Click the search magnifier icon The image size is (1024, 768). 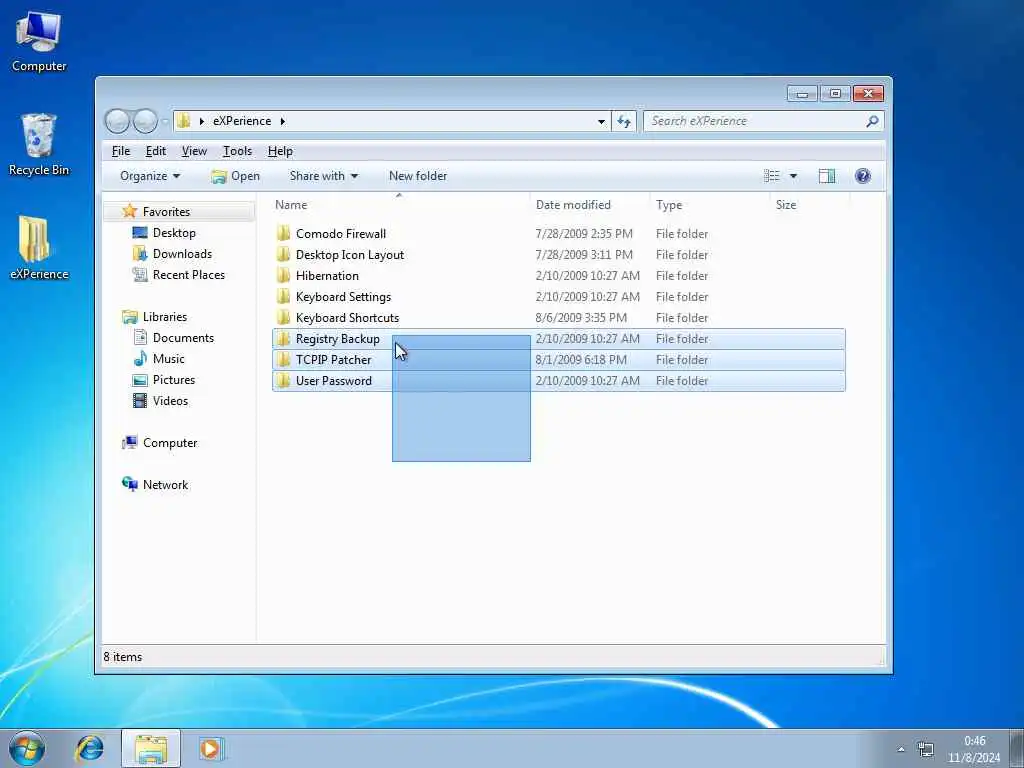(872, 121)
